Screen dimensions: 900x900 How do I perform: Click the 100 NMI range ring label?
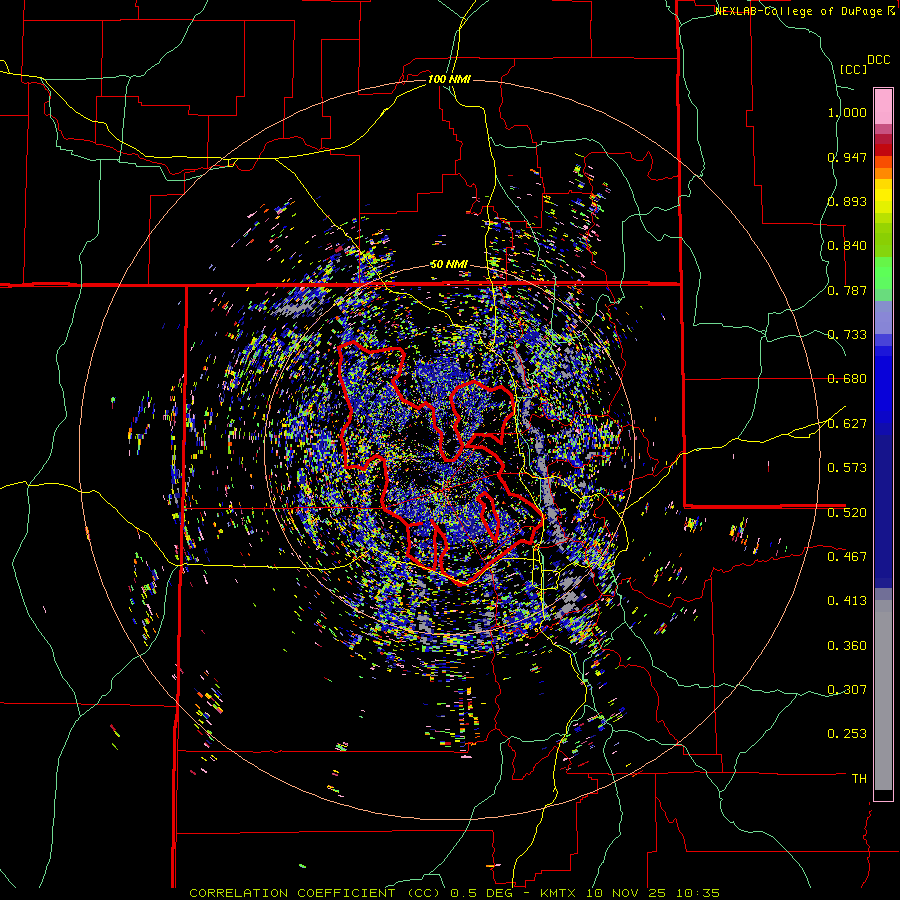pos(449,79)
